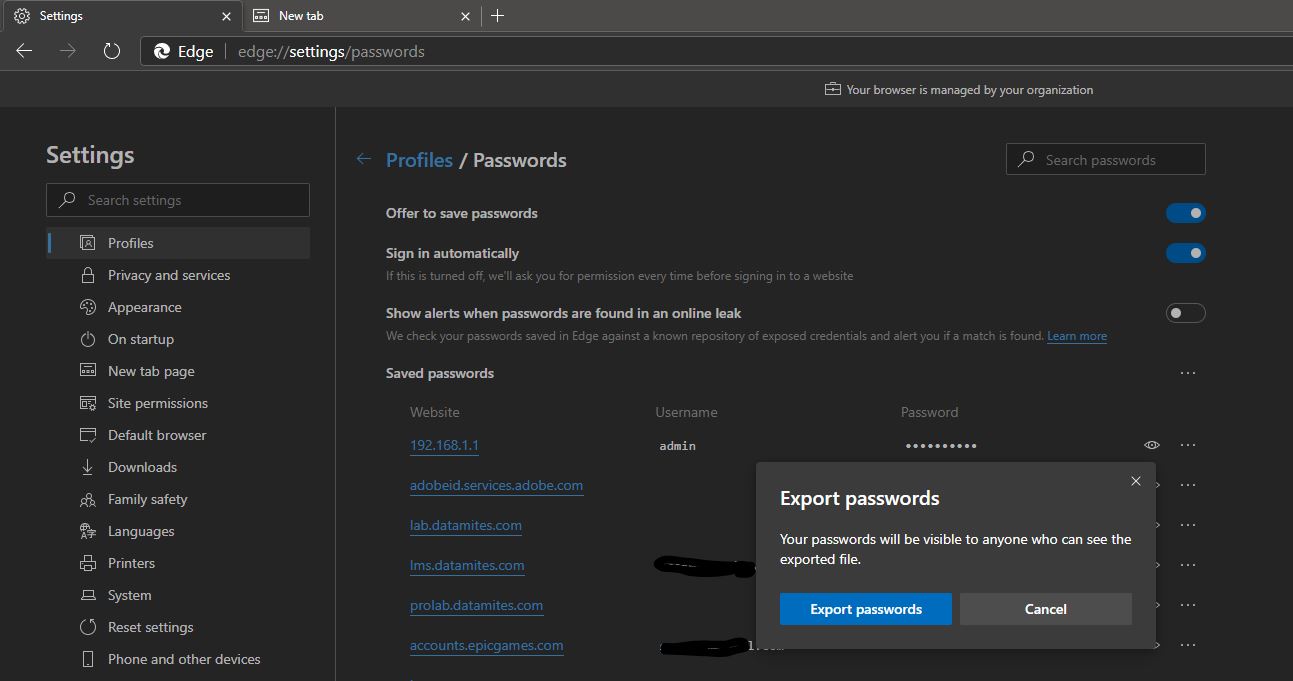Screen dimensions: 1293x681
Task: Click the Export passwords button
Action: 865,608
